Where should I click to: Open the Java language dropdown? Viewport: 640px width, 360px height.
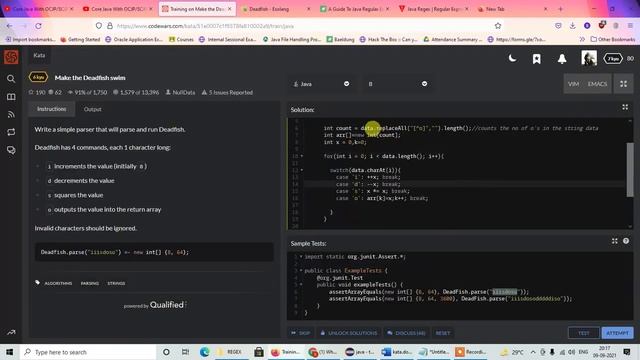coord(321,84)
